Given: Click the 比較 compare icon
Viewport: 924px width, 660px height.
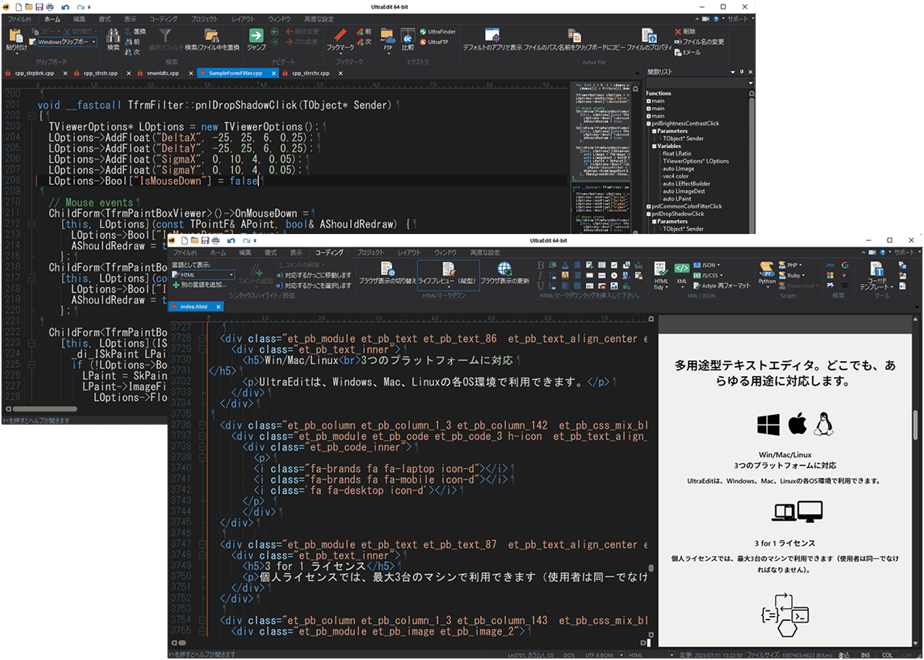Looking at the screenshot, I should (x=407, y=35).
